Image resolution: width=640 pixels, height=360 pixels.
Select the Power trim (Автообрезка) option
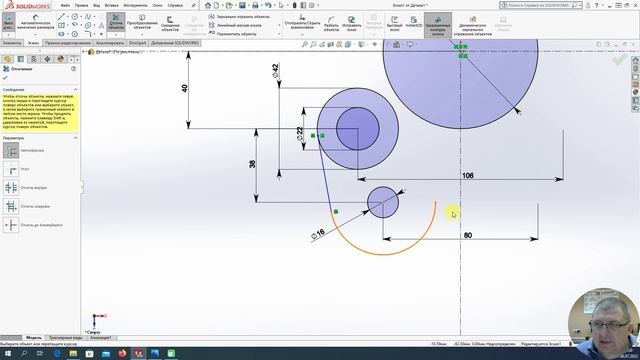[11, 151]
